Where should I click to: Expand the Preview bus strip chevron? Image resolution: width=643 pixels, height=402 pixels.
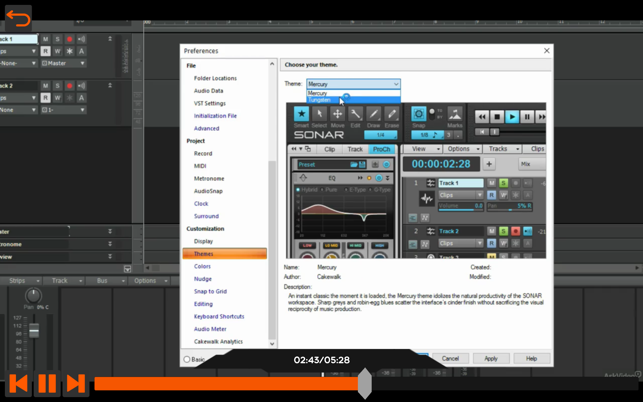tap(110, 256)
